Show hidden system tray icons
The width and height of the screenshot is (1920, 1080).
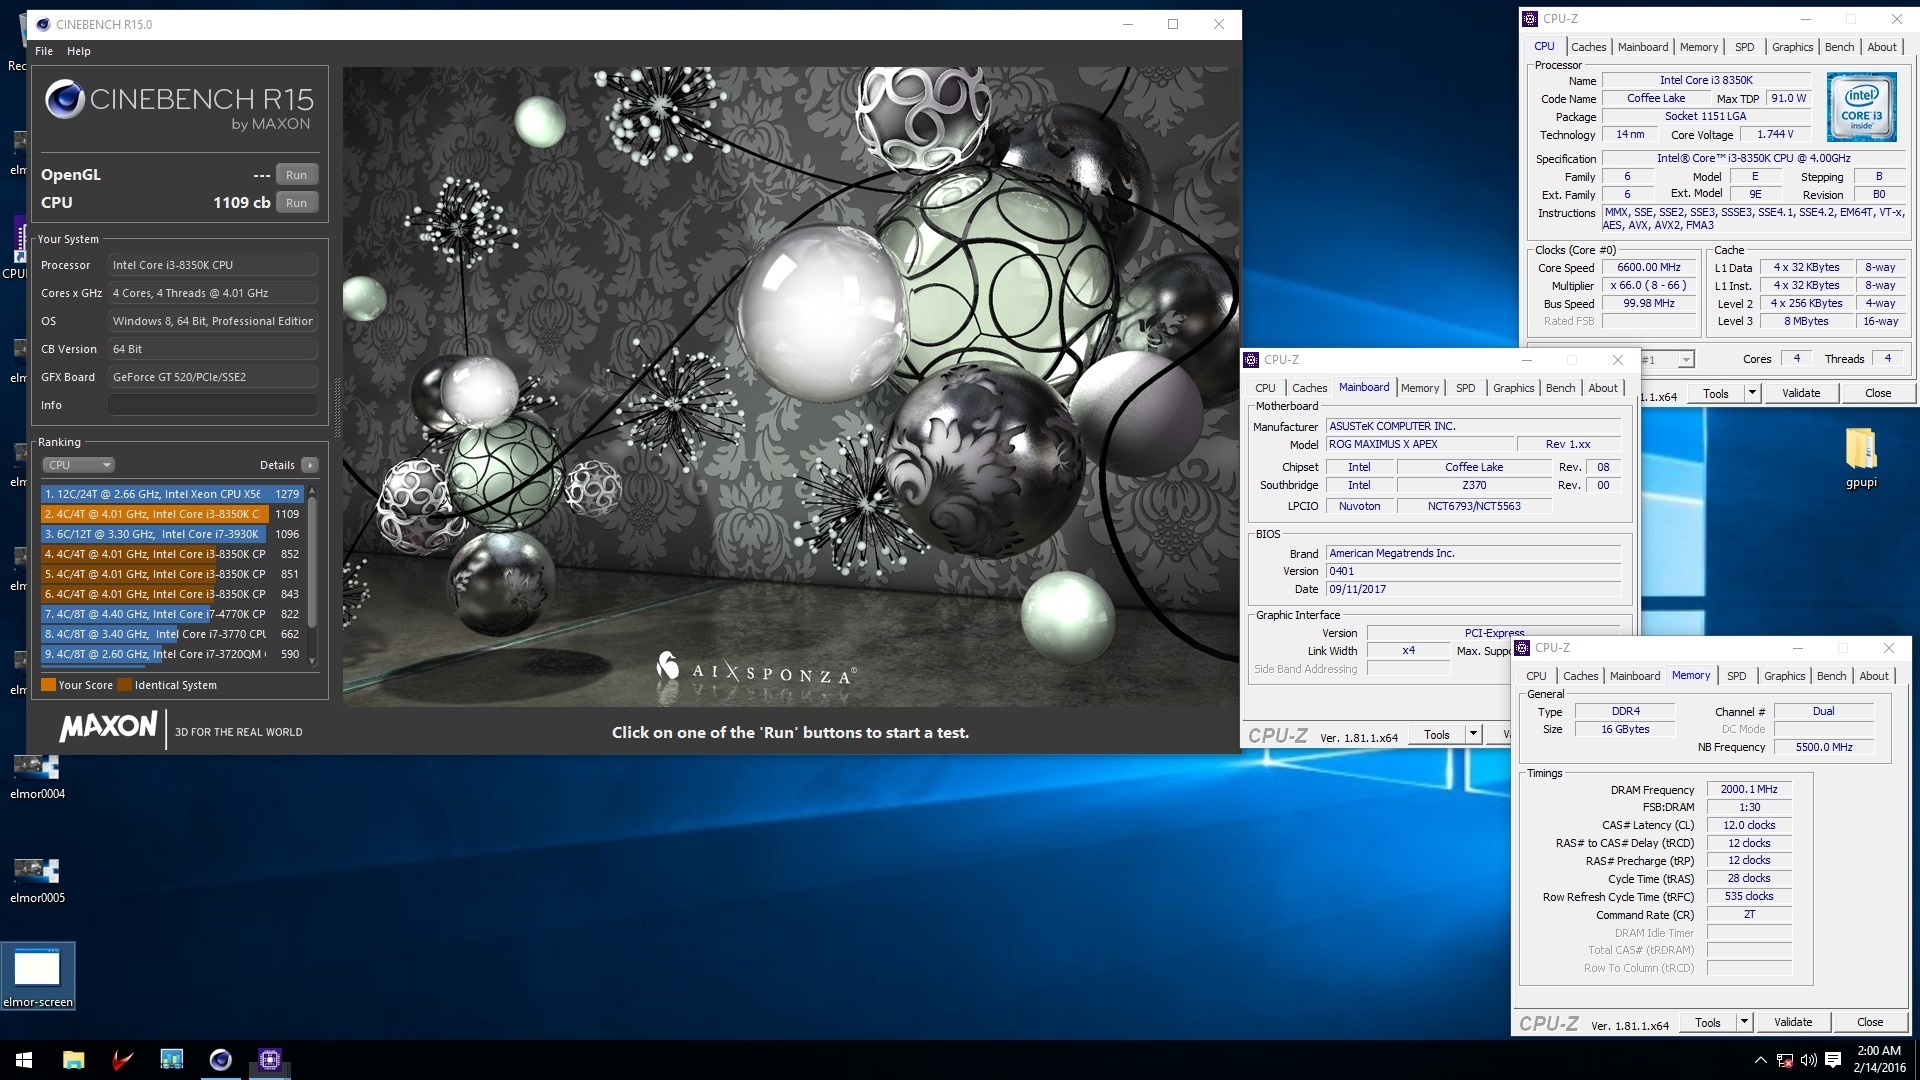pos(1760,1060)
